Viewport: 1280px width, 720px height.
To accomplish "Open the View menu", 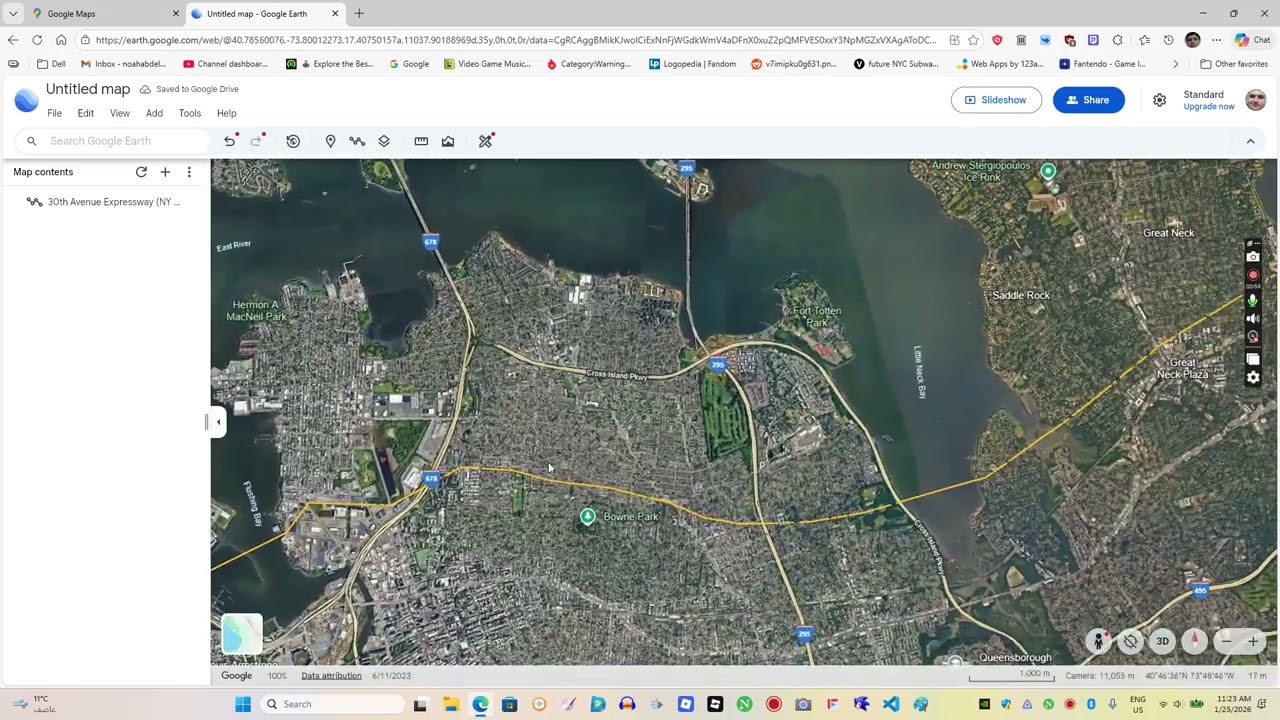I will tap(119, 113).
